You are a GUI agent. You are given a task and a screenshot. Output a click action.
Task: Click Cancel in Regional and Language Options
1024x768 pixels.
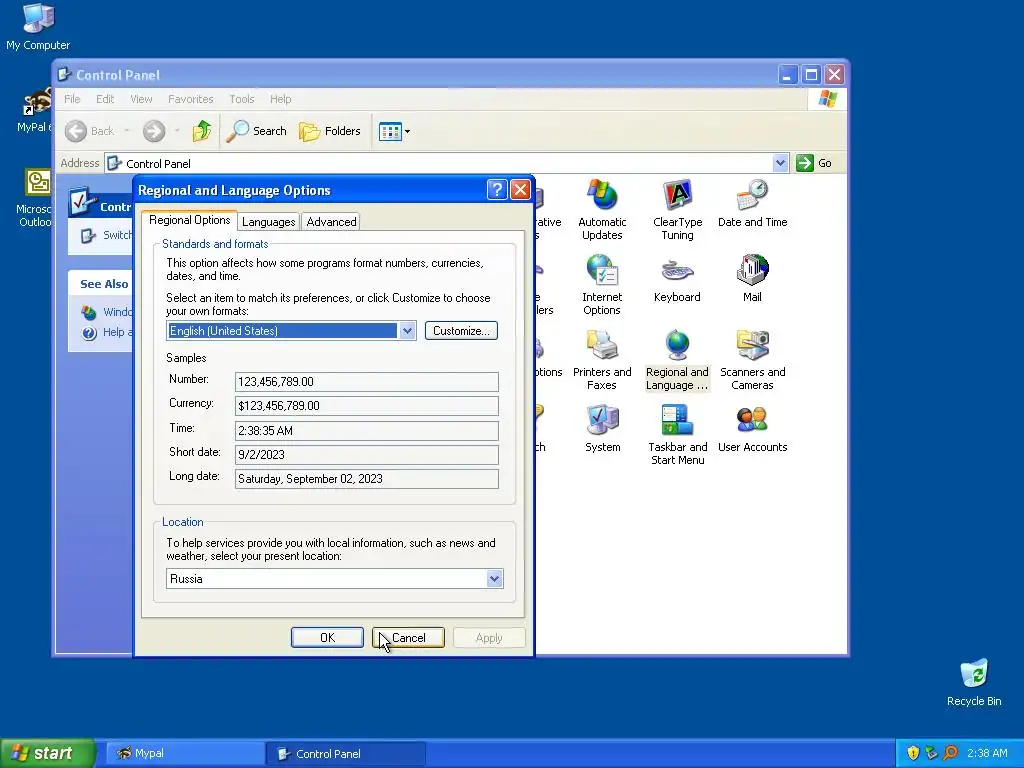click(408, 637)
